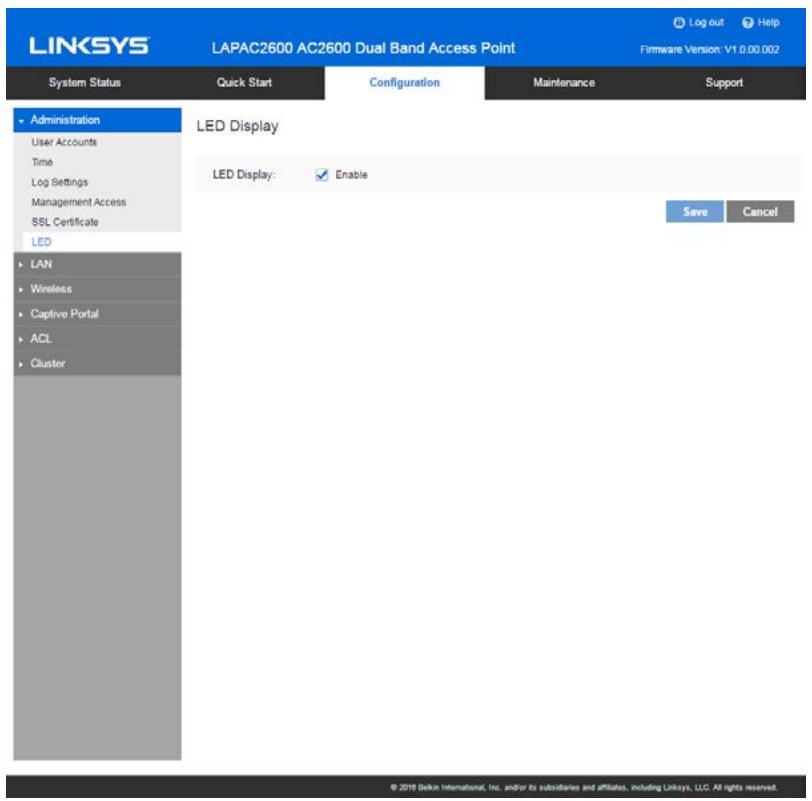Click the Belkin copyright footer text

click(584, 788)
